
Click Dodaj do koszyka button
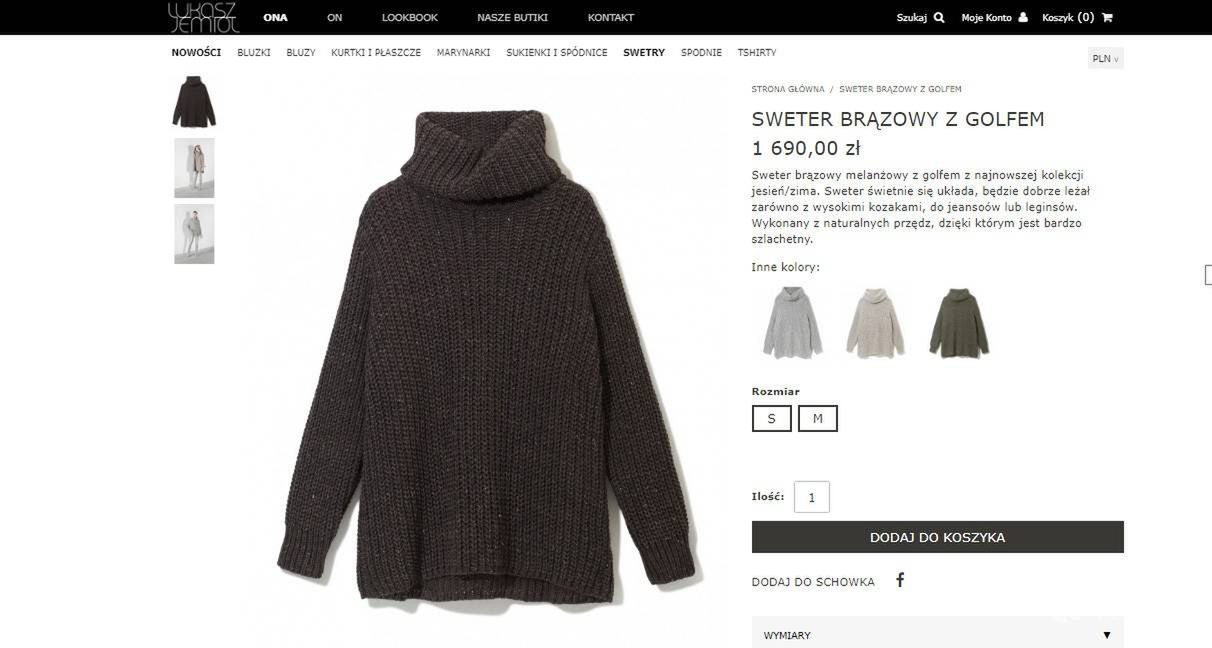(x=938, y=537)
